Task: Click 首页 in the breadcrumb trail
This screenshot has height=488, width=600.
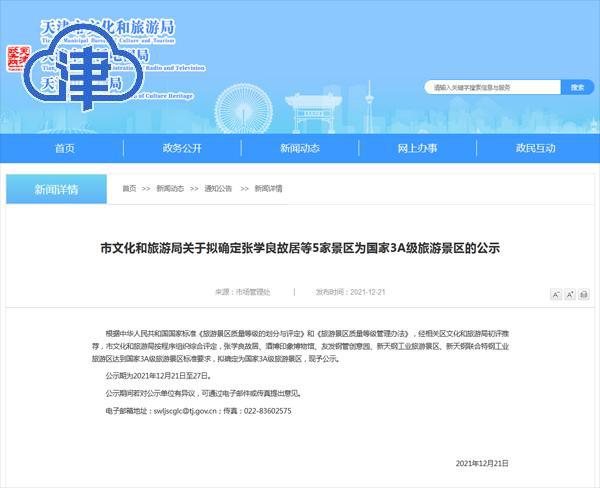Action: click(129, 188)
